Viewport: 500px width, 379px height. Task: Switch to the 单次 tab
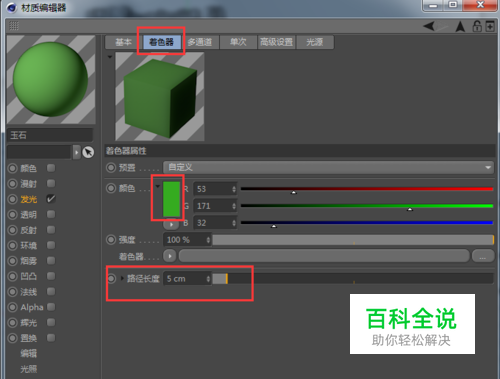[x=238, y=42]
